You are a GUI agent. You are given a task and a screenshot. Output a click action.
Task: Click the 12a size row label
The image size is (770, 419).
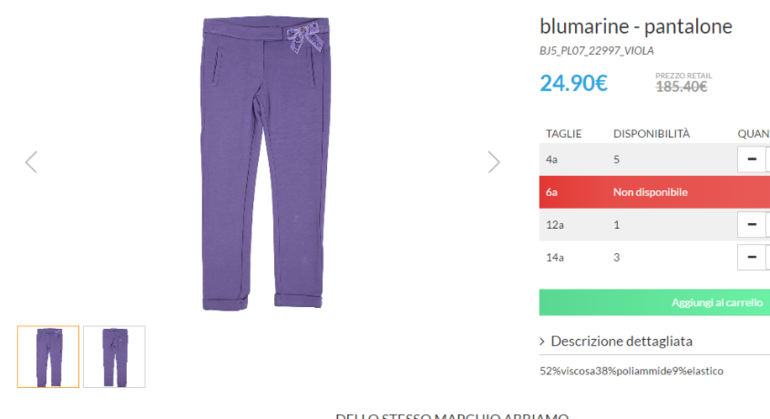pyautogui.click(x=554, y=225)
